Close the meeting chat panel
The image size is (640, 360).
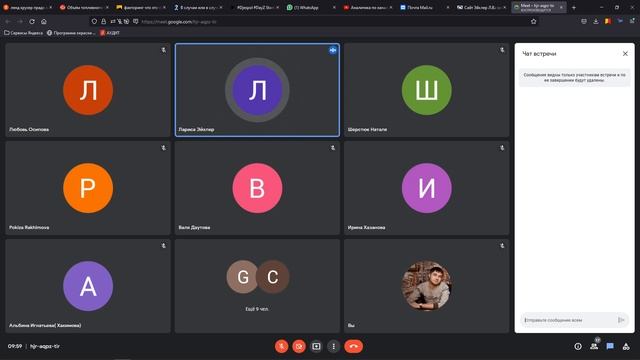click(x=625, y=53)
